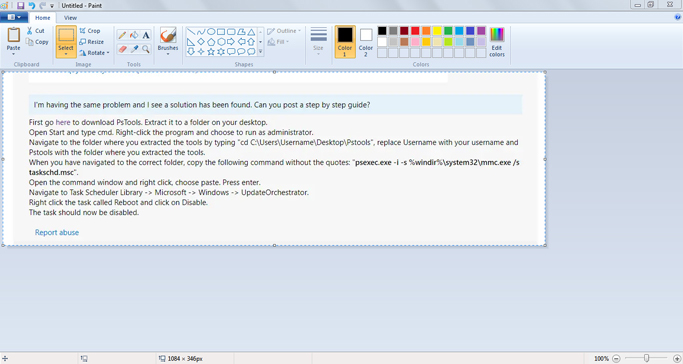This screenshot has height=364, width=683.
Task: Click the Crop tool
Action: tap(90, 31)
